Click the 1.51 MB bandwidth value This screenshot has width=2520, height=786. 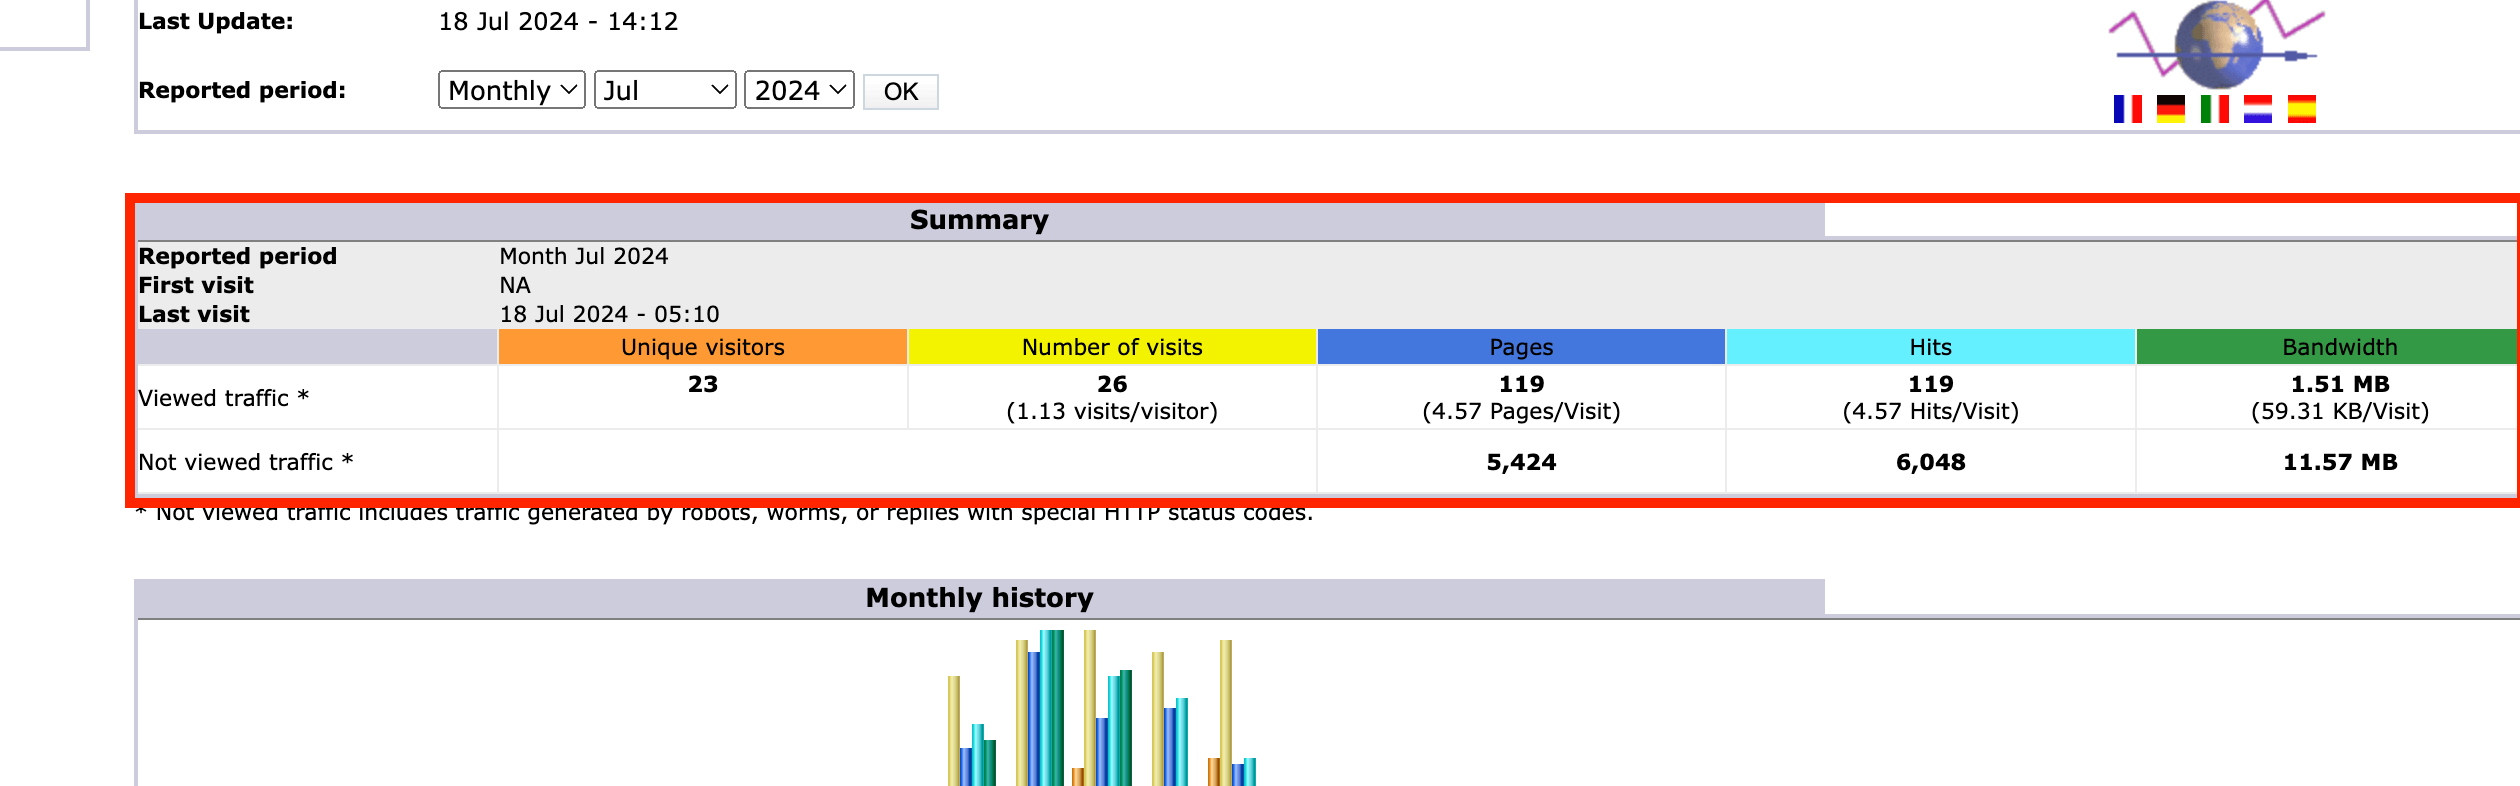pos(2340,384)
